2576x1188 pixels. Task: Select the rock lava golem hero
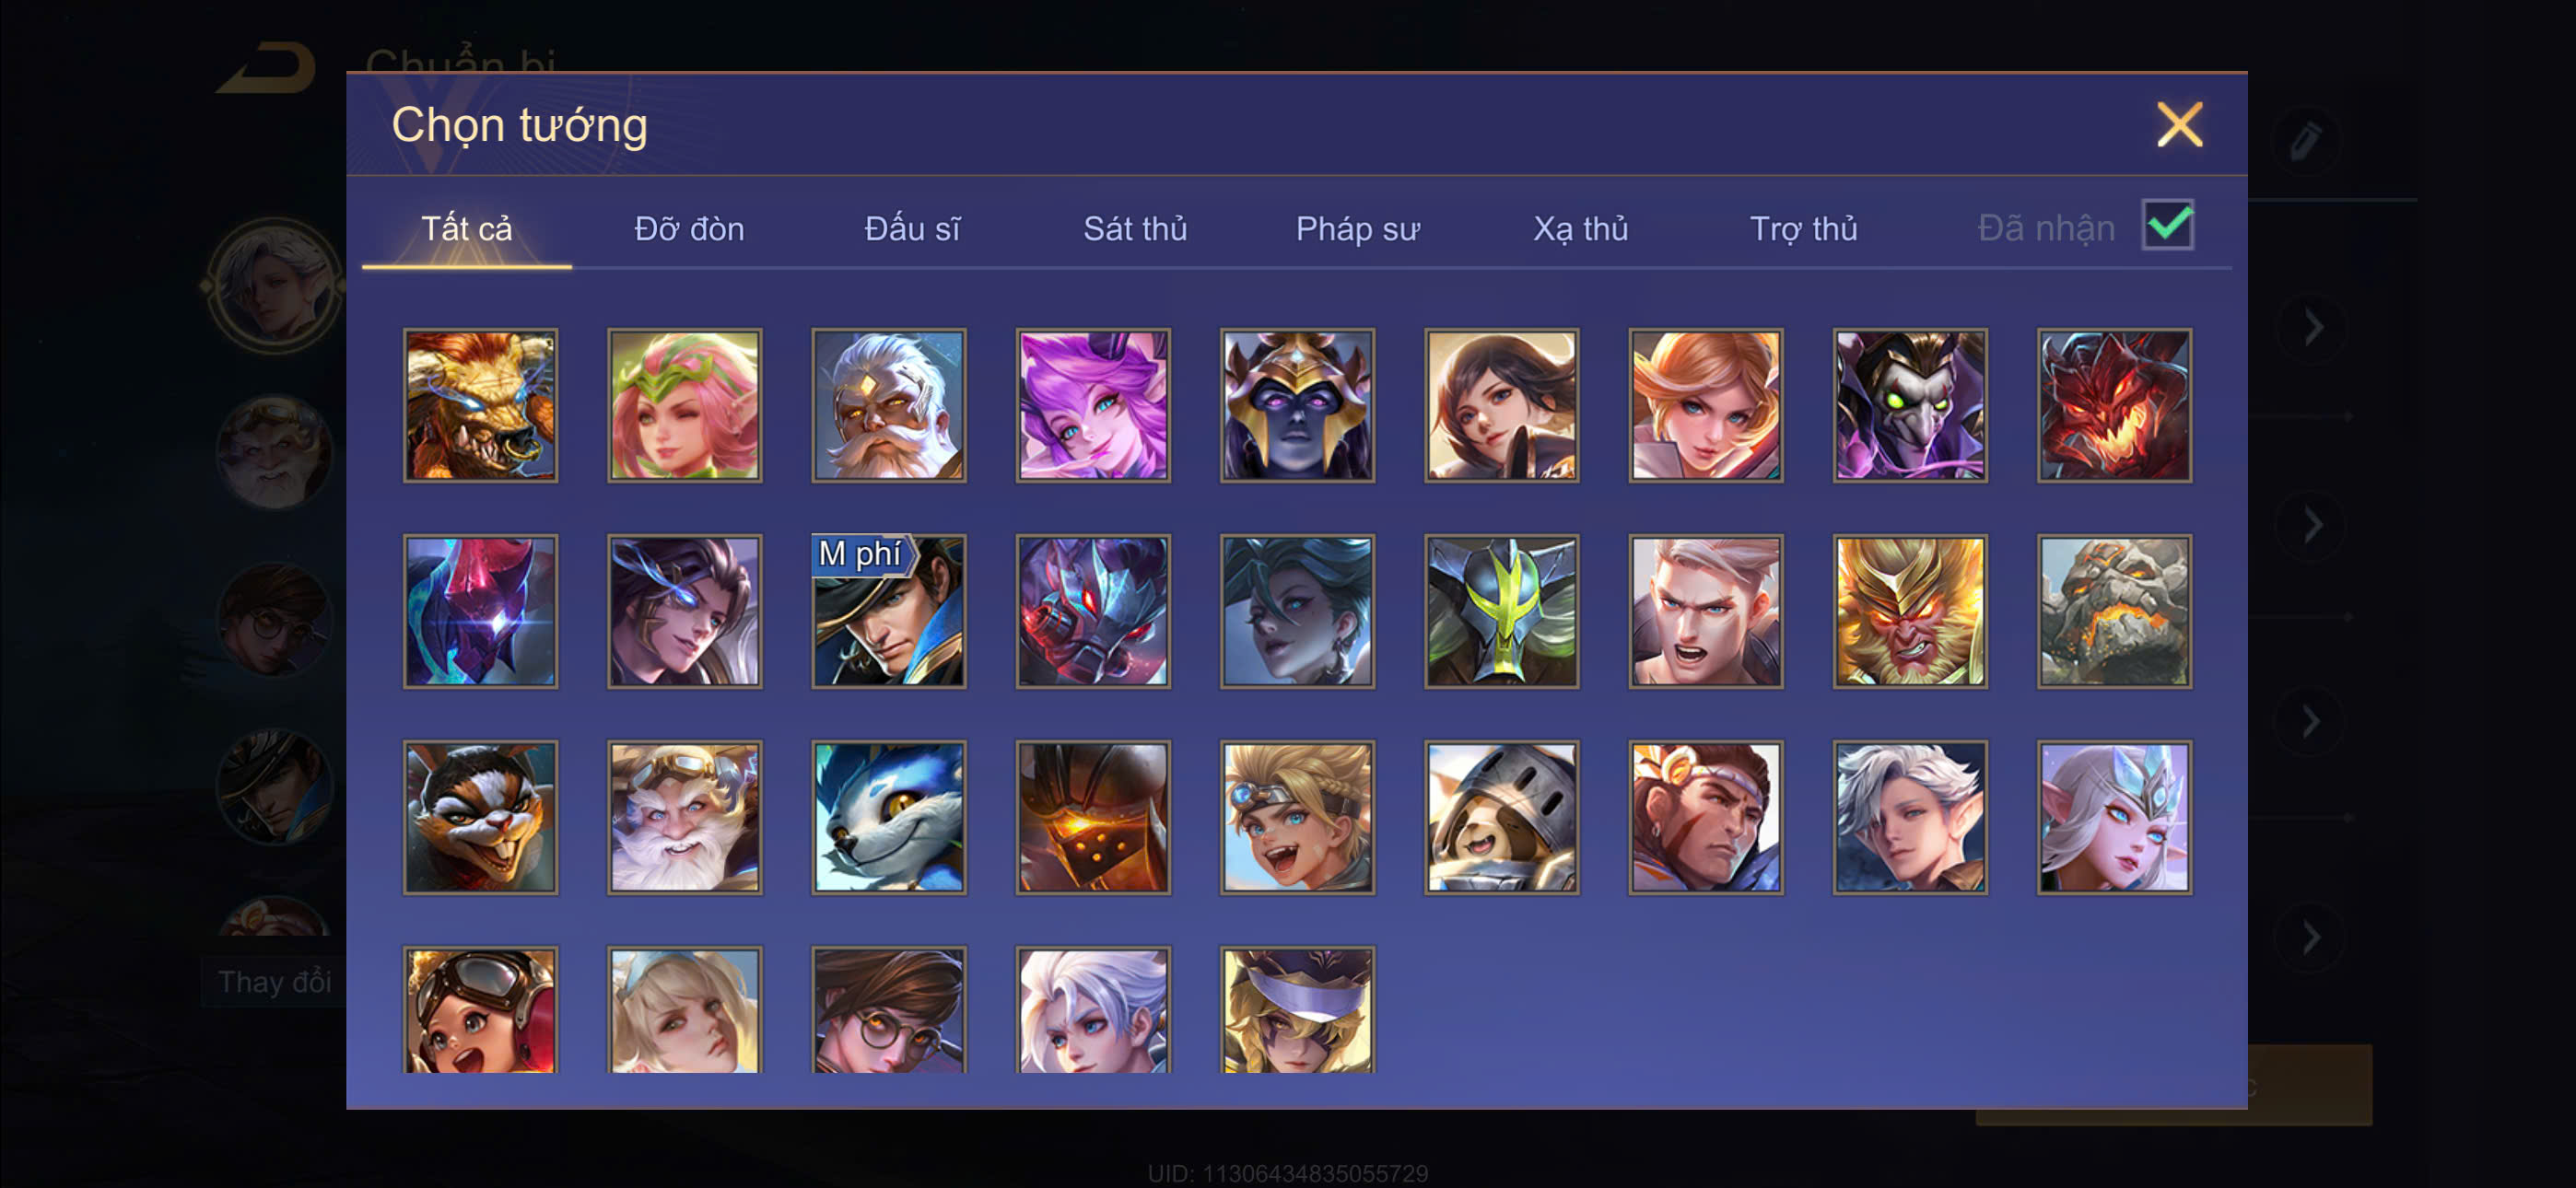(x=2115, y=611)
